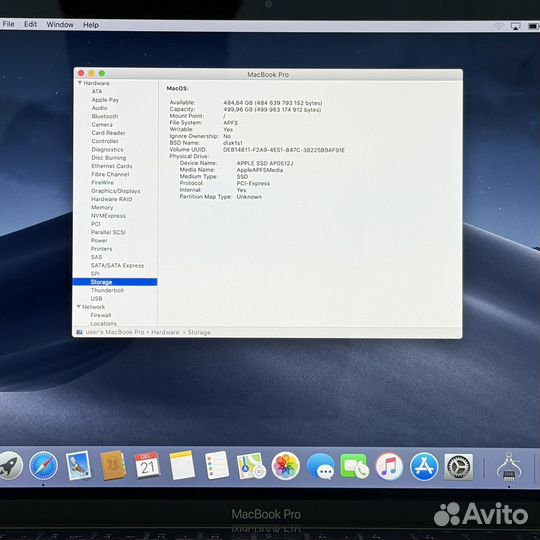Open Reminders list icon in dock
The width and height of the screenshot is (540, 540).
[x=217, y=466]
